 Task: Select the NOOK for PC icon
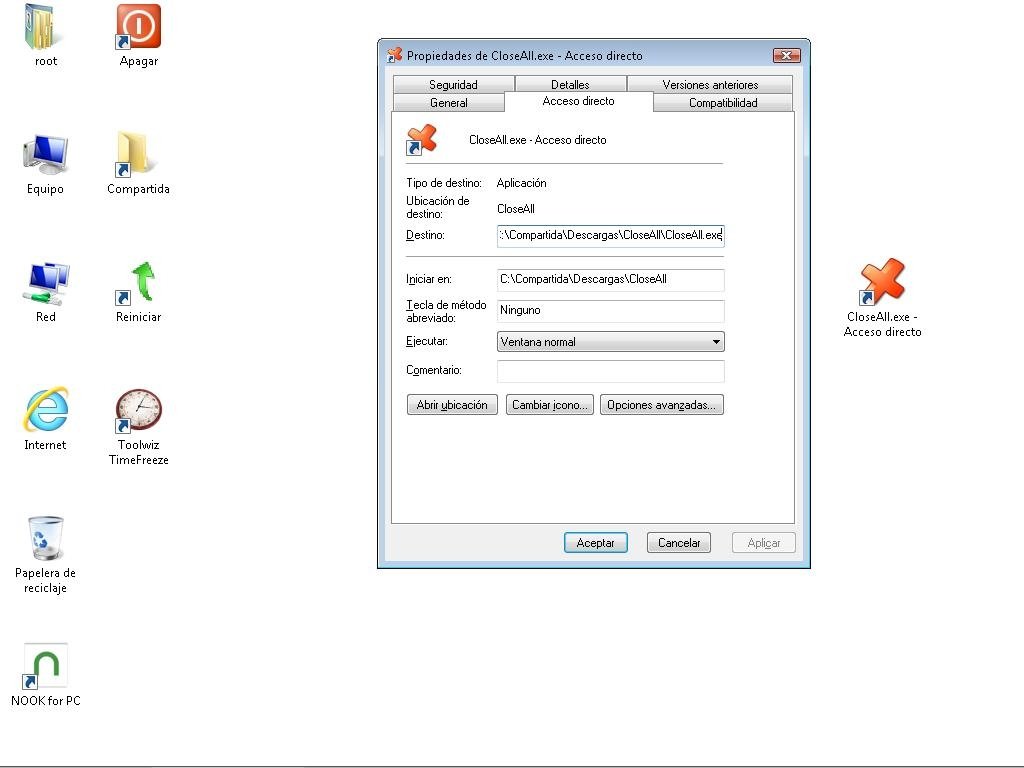45,666
